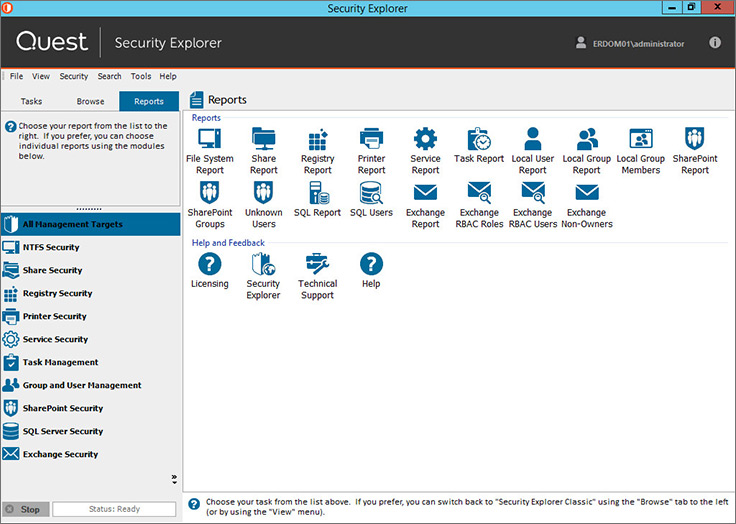Switch to the Browse tab
The height and width of the screenshot is (524, 736).
tap(90, 101)
